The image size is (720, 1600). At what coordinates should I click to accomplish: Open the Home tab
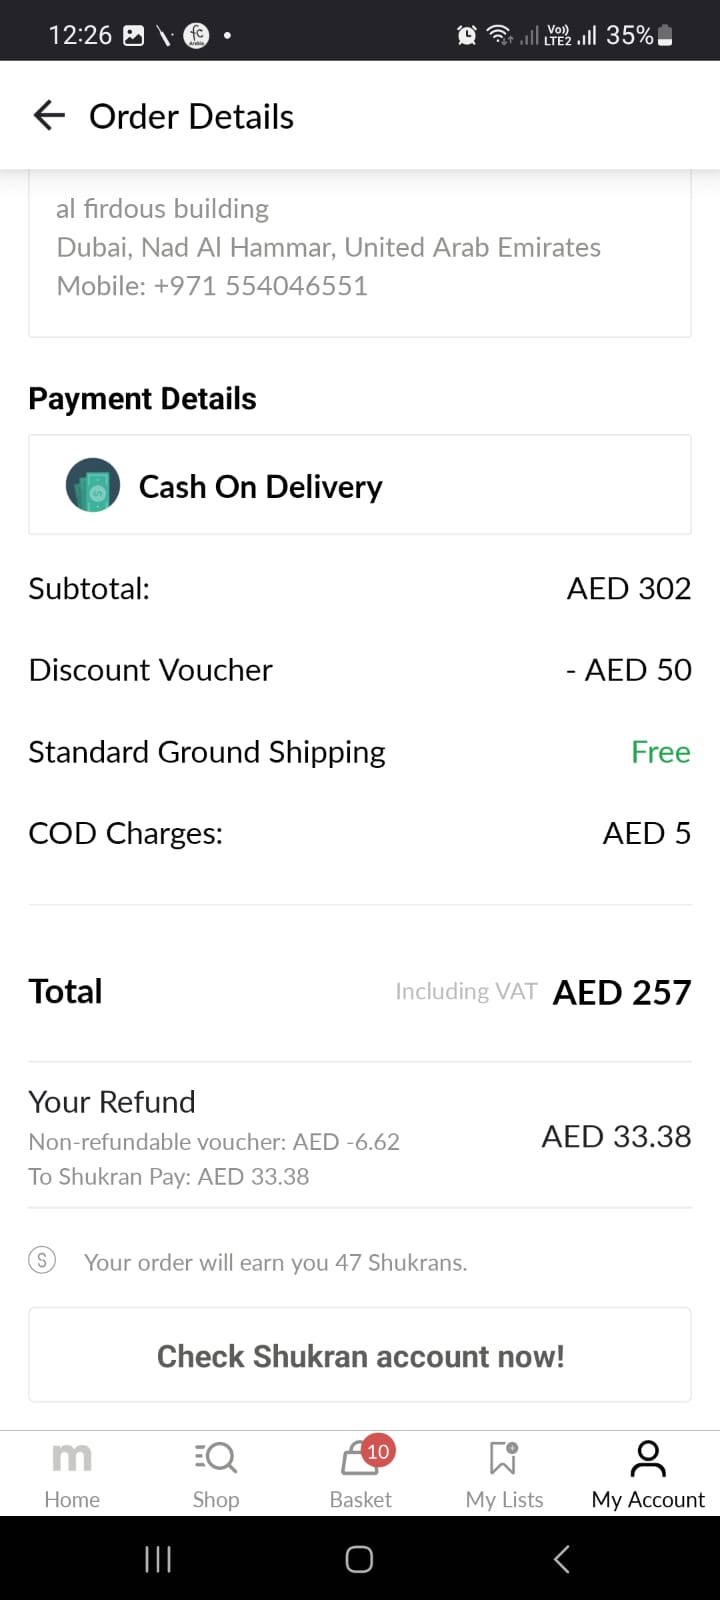point(72,1473)
